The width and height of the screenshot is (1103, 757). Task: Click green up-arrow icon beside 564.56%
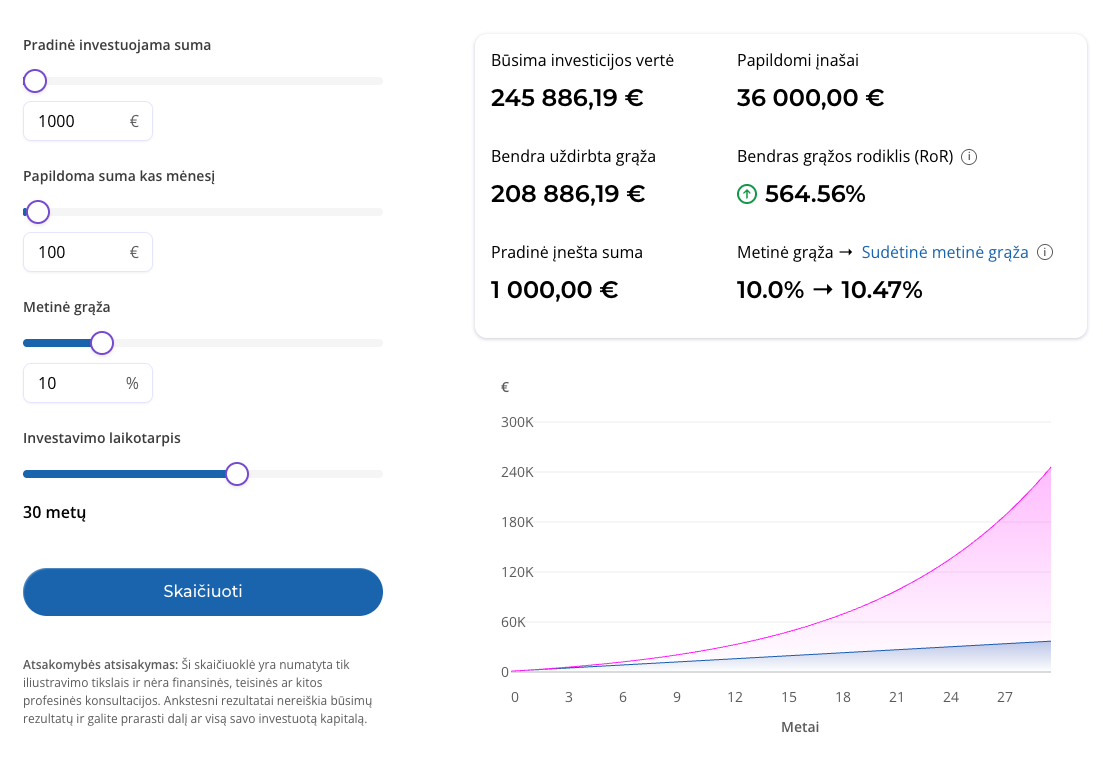[747, 194]
